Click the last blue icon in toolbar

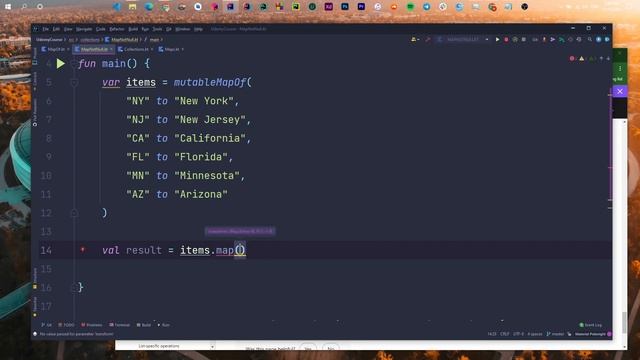pyautogui.click(x=607, y=40)
